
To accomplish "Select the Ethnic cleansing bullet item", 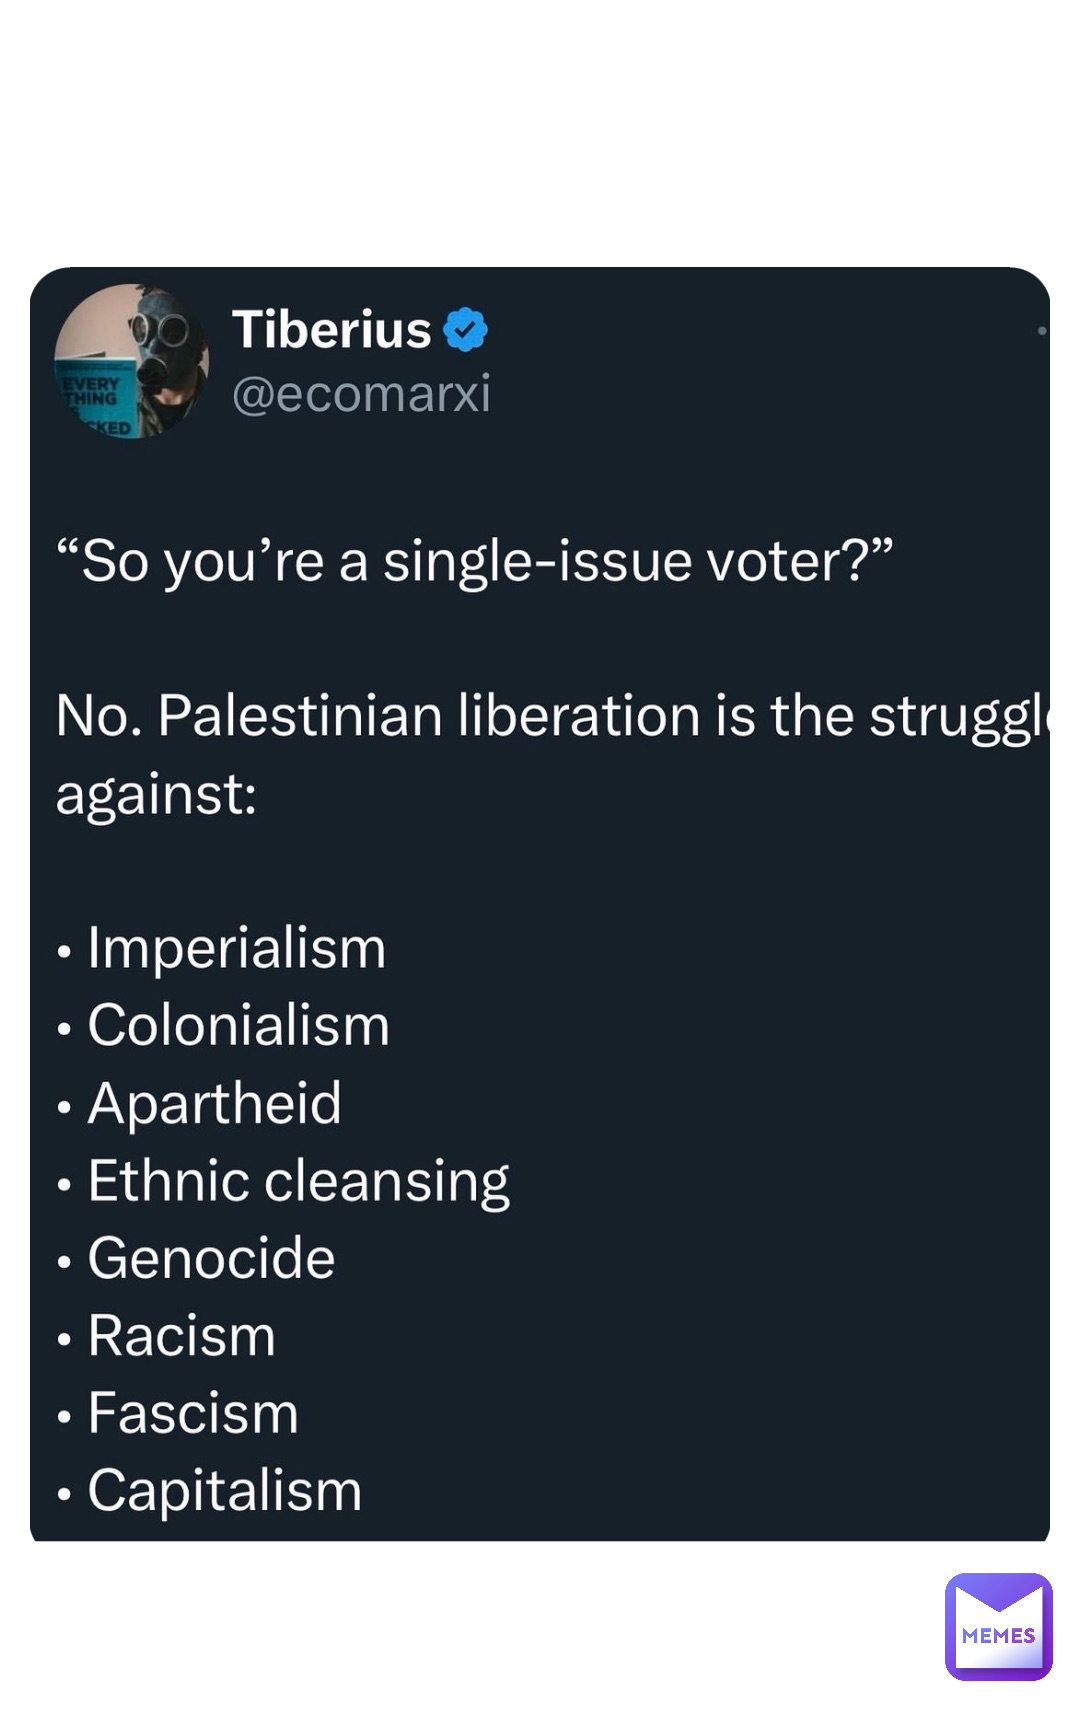I will pyautogui.click(x=283, y=1182).
